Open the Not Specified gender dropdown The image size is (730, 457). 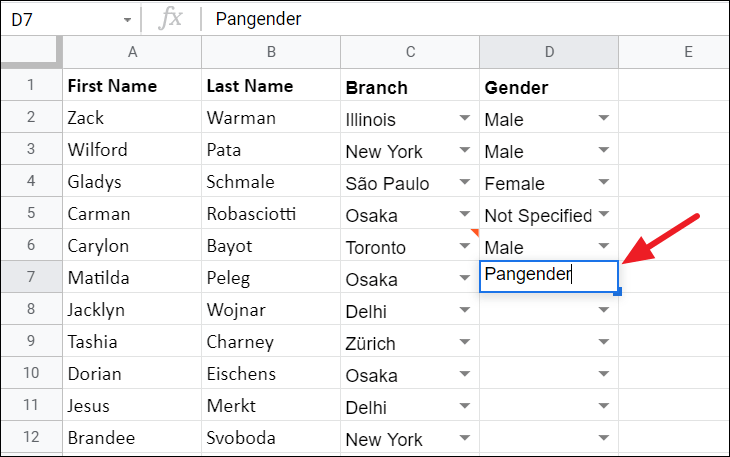click(603, 215)
